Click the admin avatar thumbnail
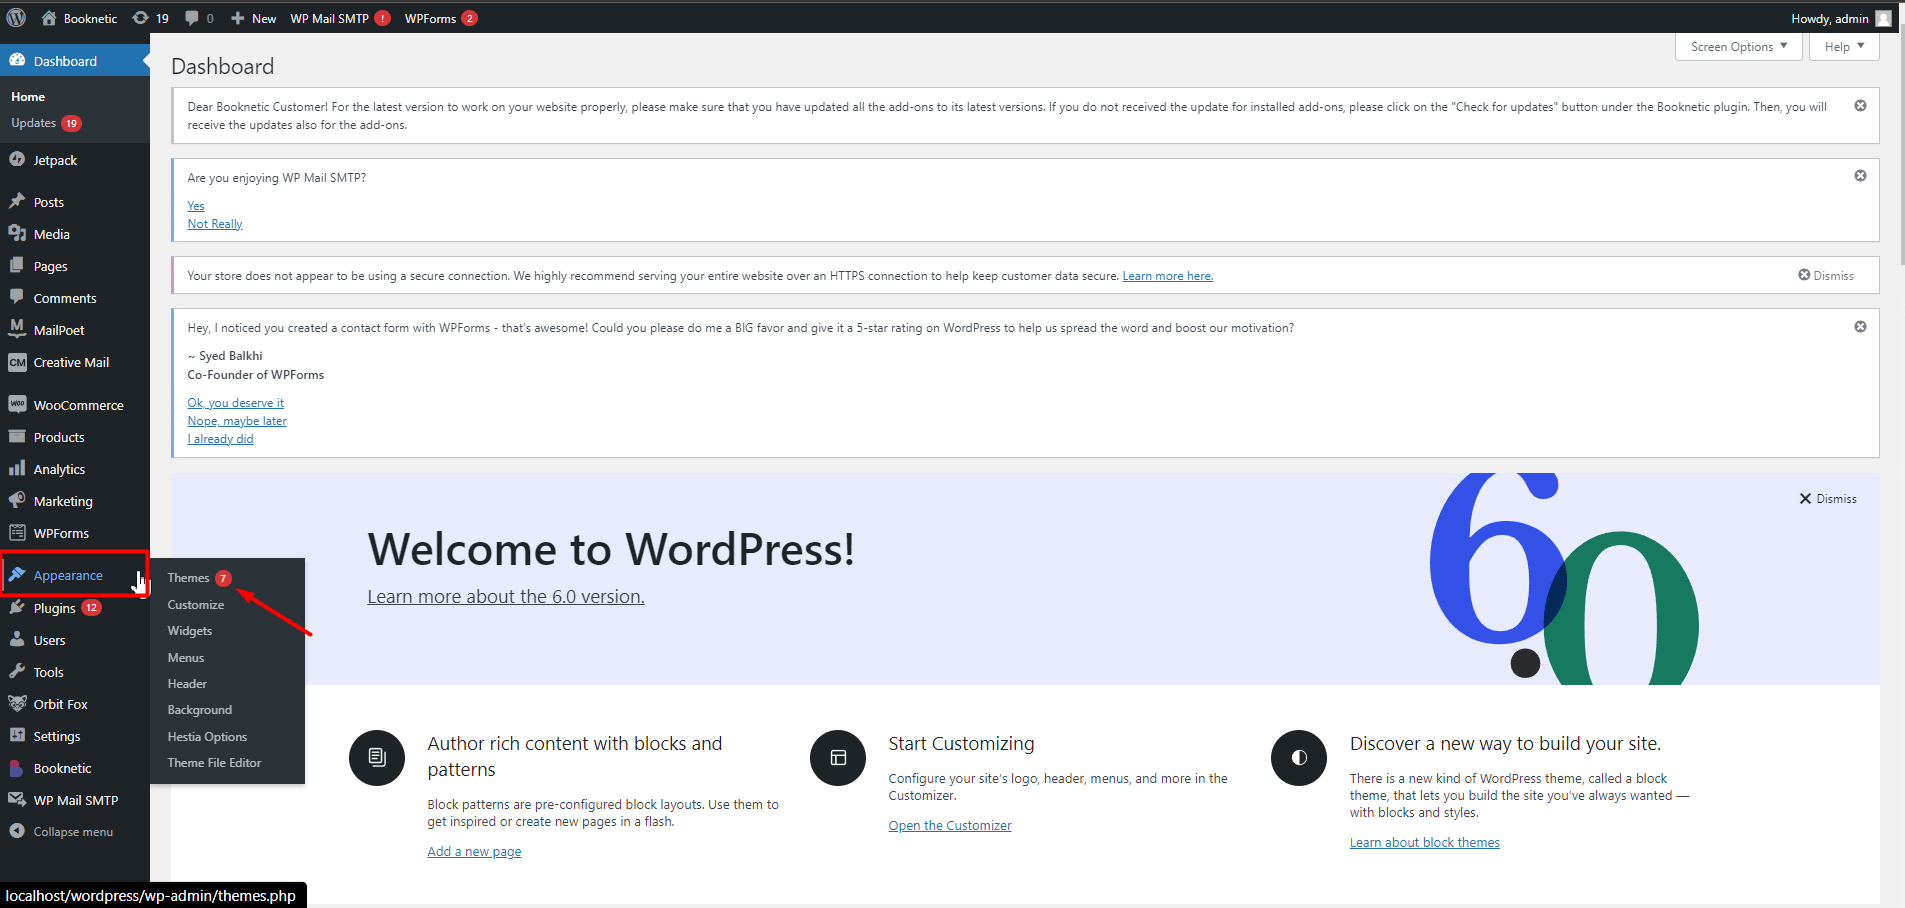This screenshot has height=908, width=1905. coord(1883,18)
